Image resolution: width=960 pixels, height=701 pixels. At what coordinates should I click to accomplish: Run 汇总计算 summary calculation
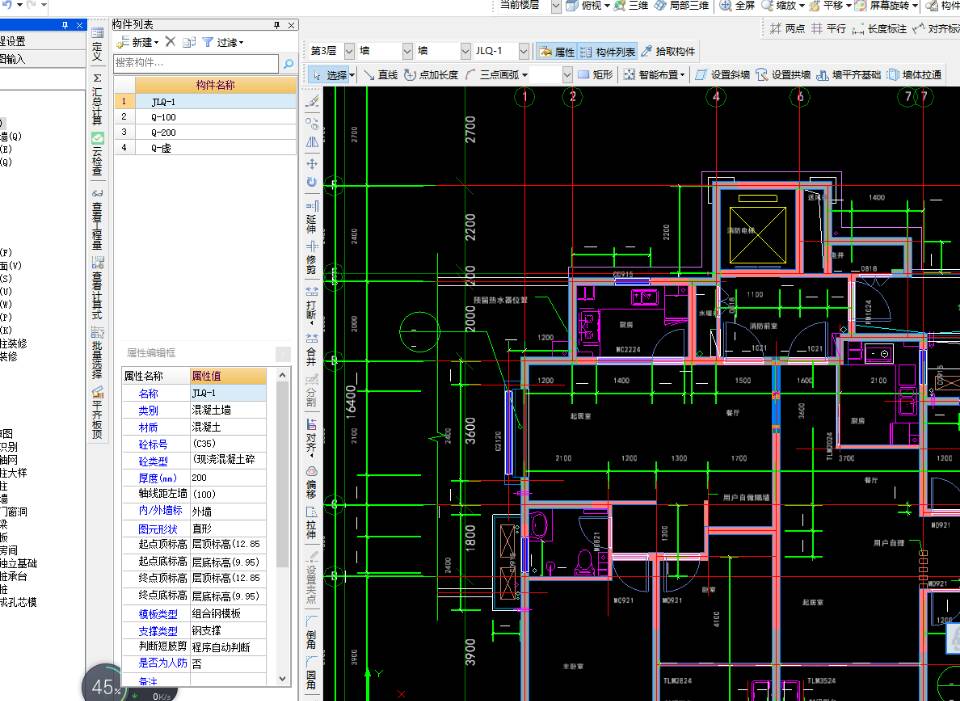[97, 99]
